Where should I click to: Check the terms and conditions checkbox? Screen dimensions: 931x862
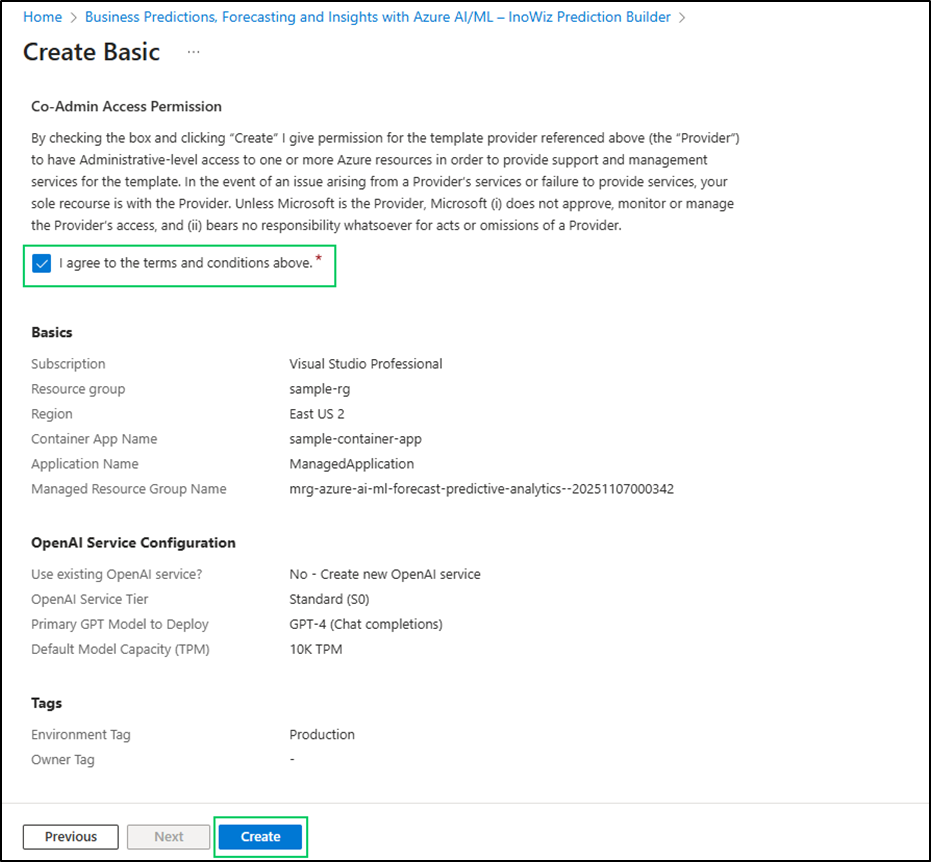(41, 263)
